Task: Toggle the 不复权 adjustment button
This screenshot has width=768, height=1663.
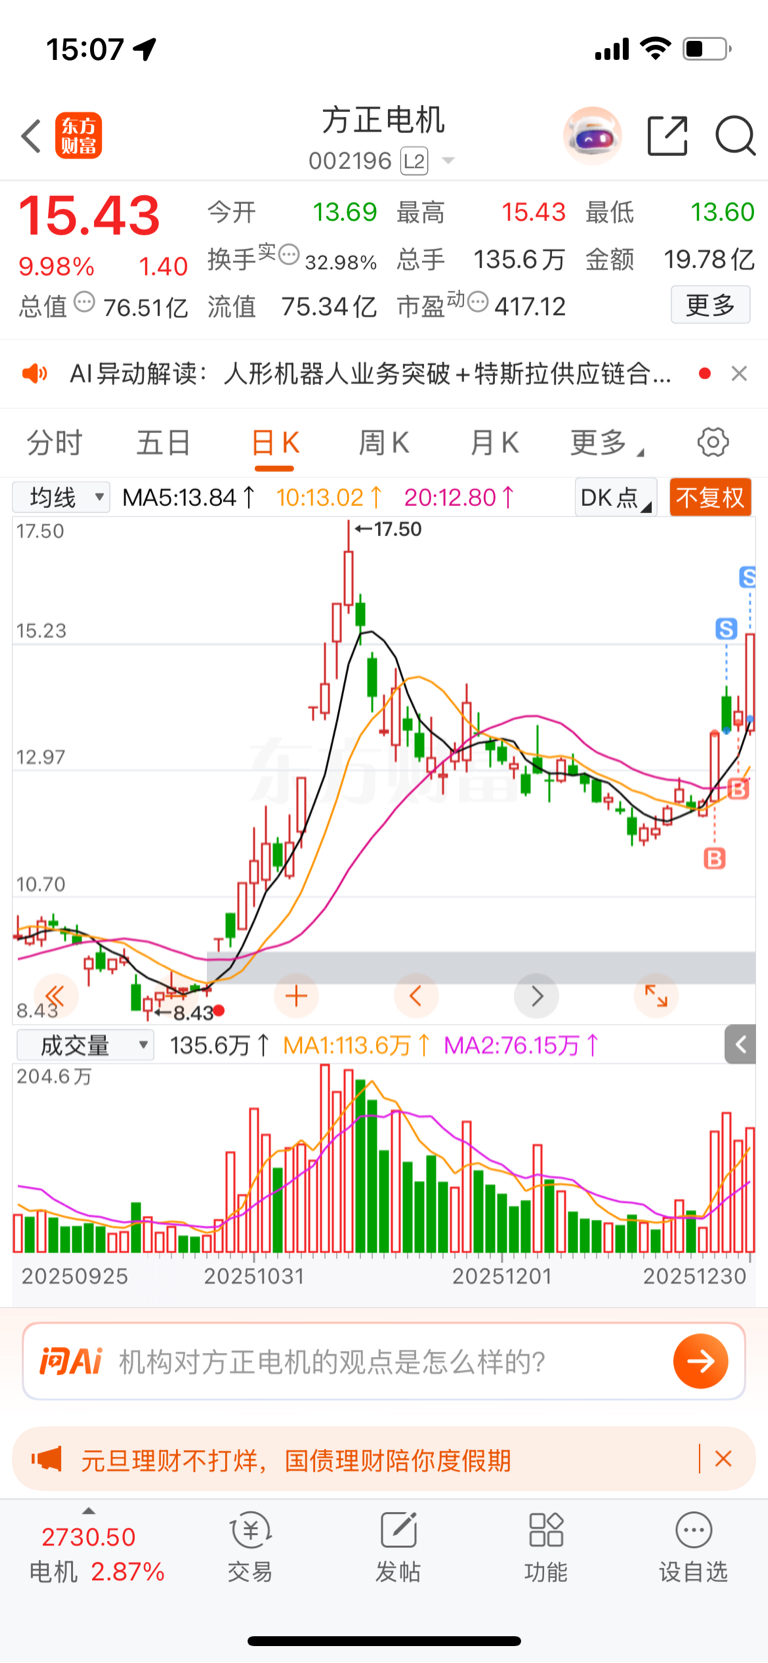Action: [x=710, y=498]
